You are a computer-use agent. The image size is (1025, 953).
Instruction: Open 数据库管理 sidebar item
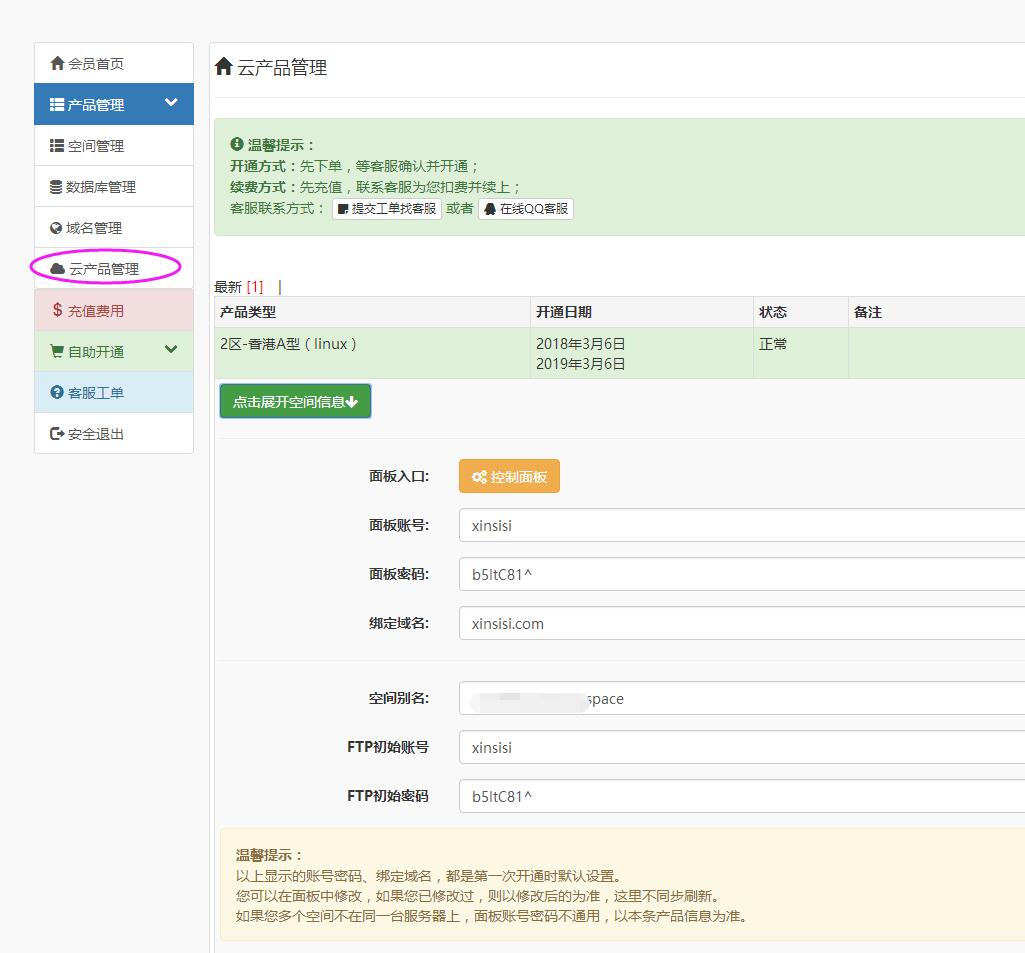[114, 186]
